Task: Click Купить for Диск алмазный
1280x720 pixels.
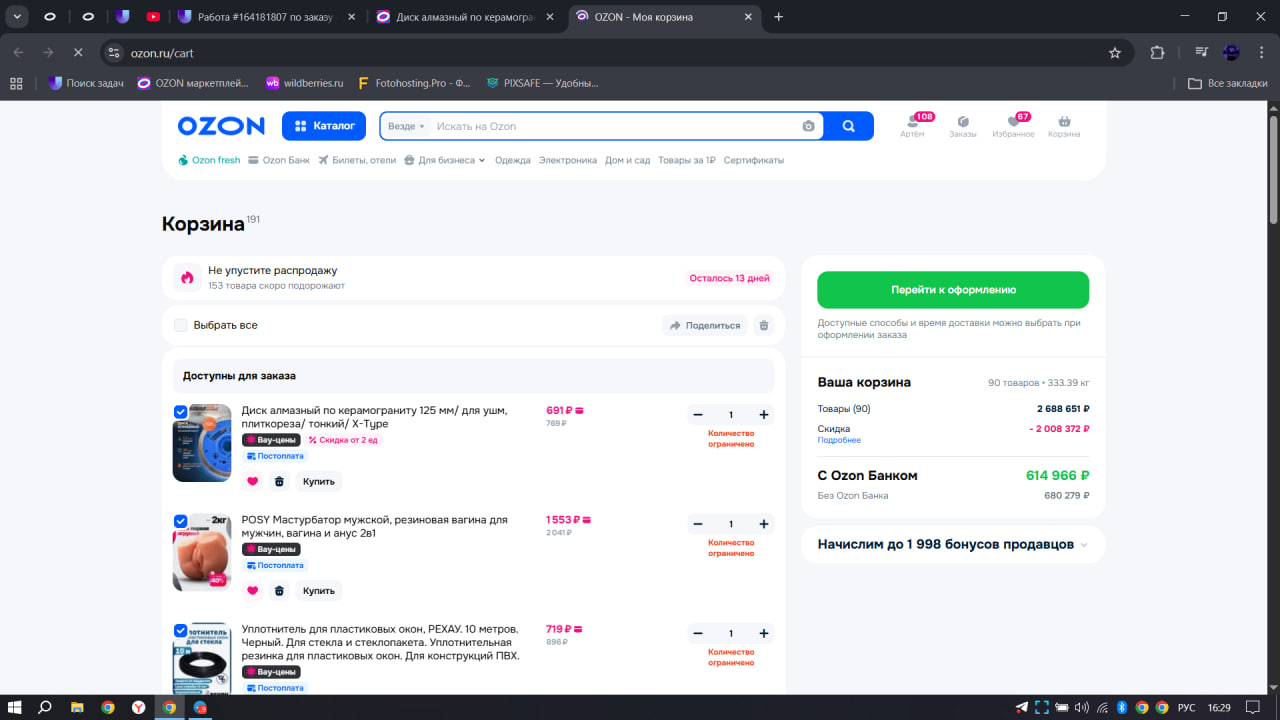Action: (x=319, y=481)
